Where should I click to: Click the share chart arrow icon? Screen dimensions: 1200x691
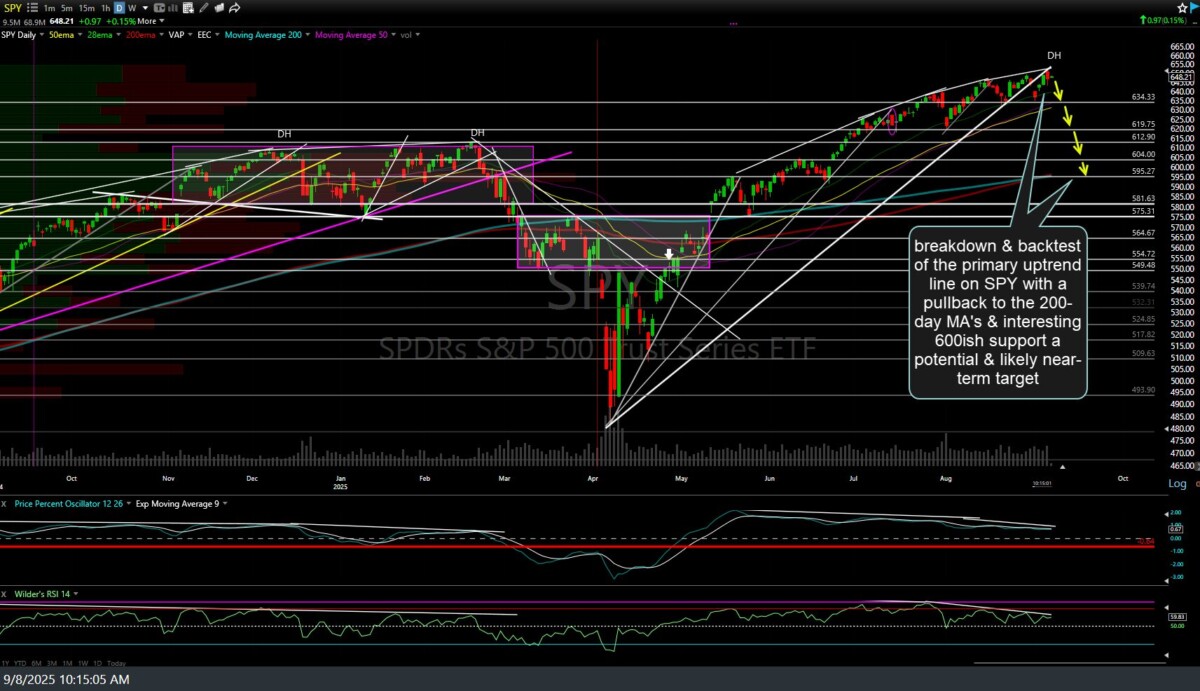click(235, 7)
